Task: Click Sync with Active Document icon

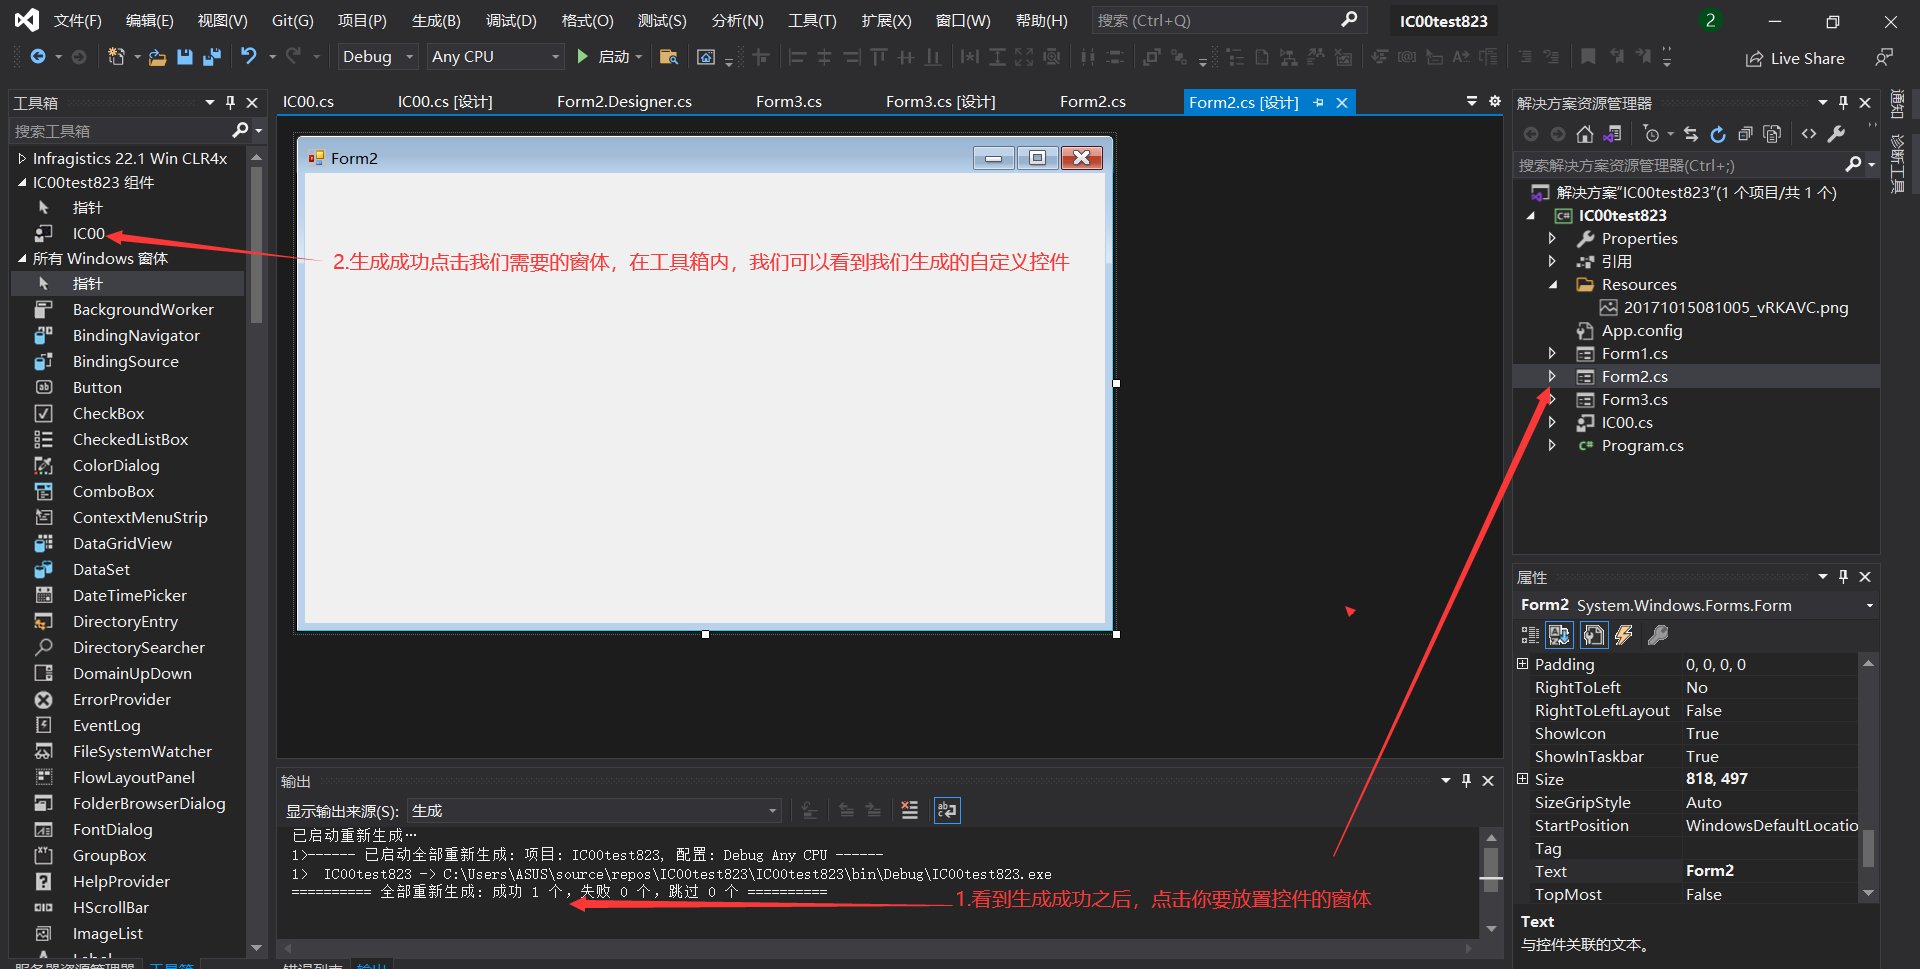Action: (x=1691, y=134)
